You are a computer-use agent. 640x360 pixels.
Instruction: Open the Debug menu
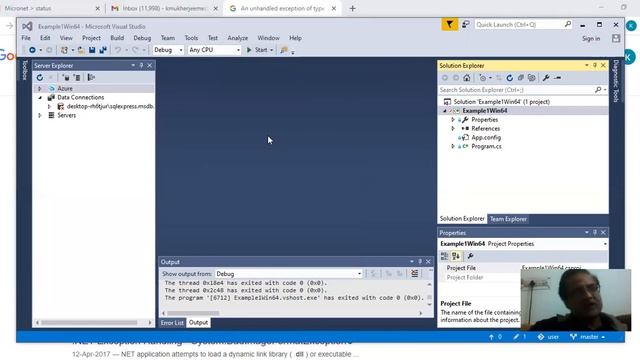point(142,38)
